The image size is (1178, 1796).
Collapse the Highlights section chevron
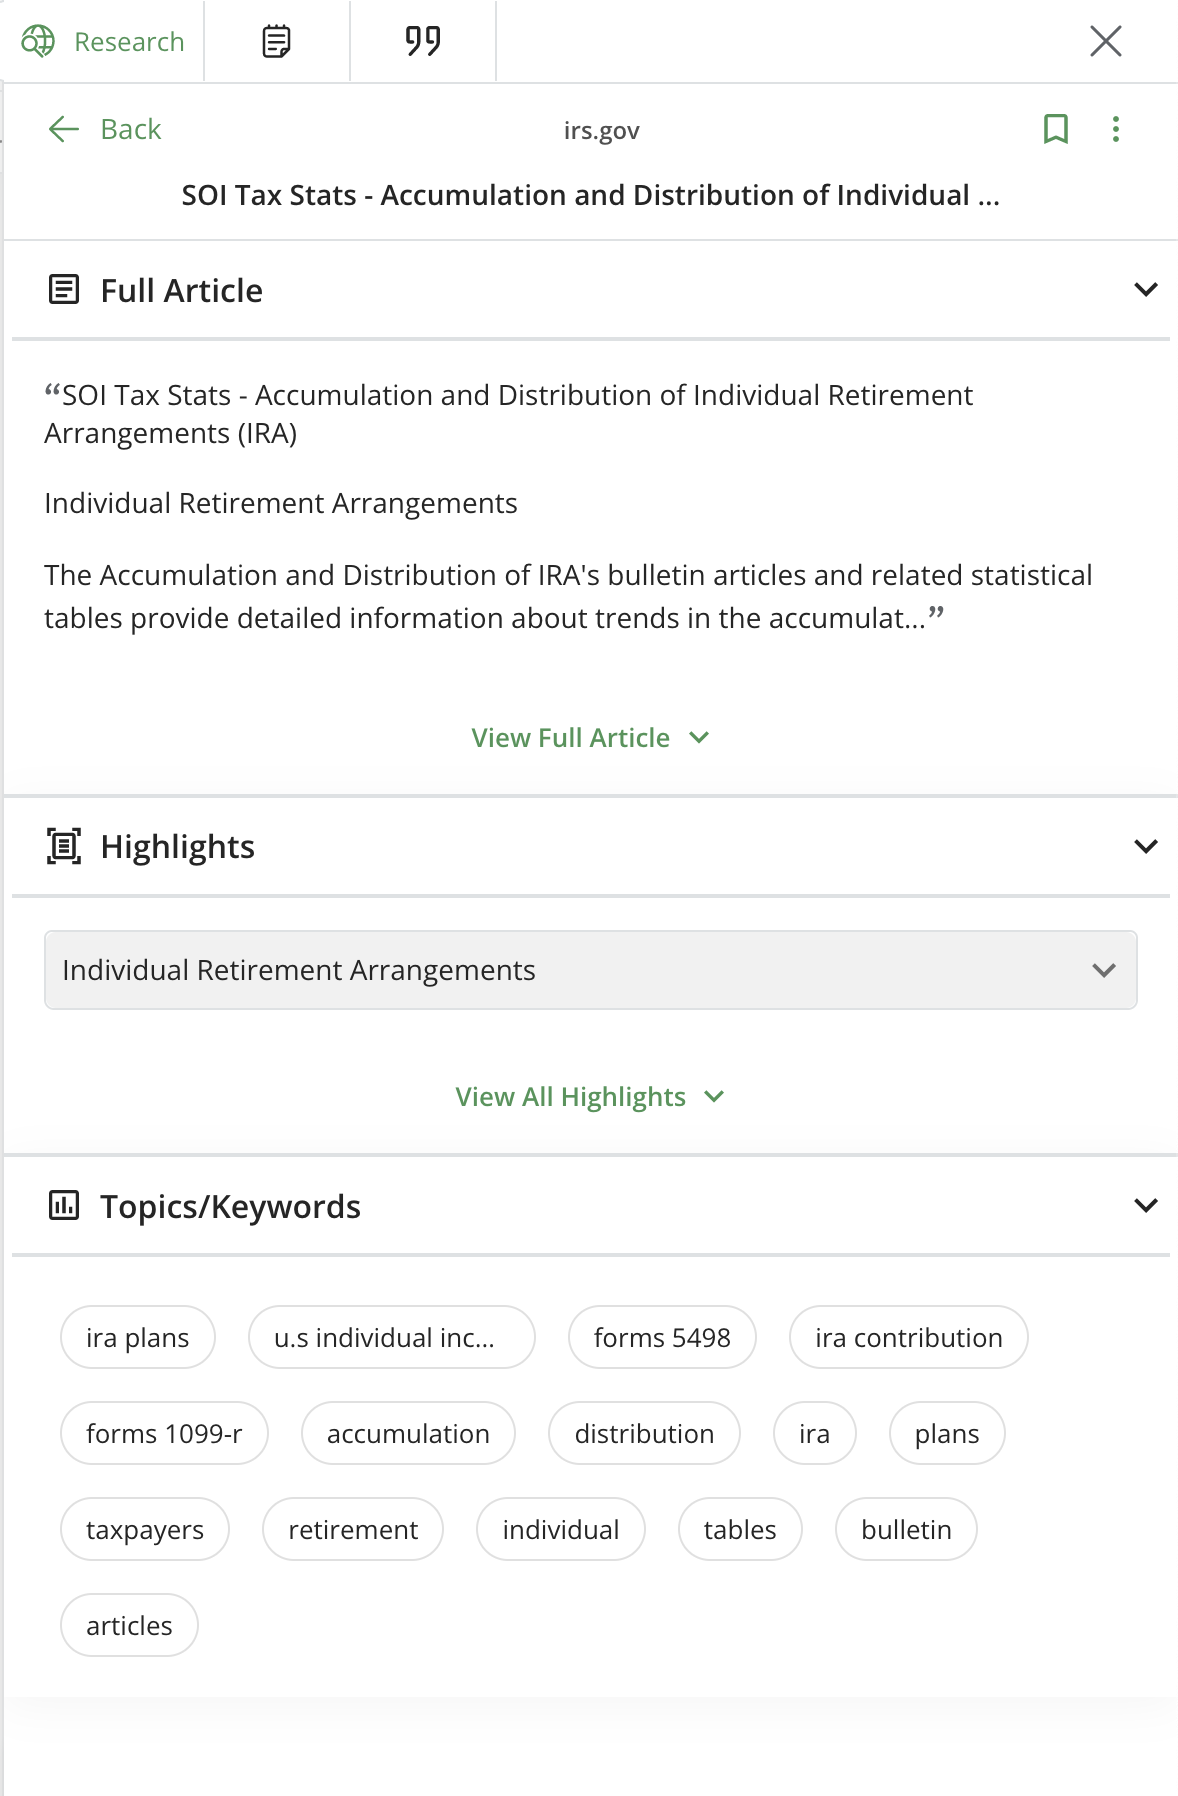(1146, 846)
